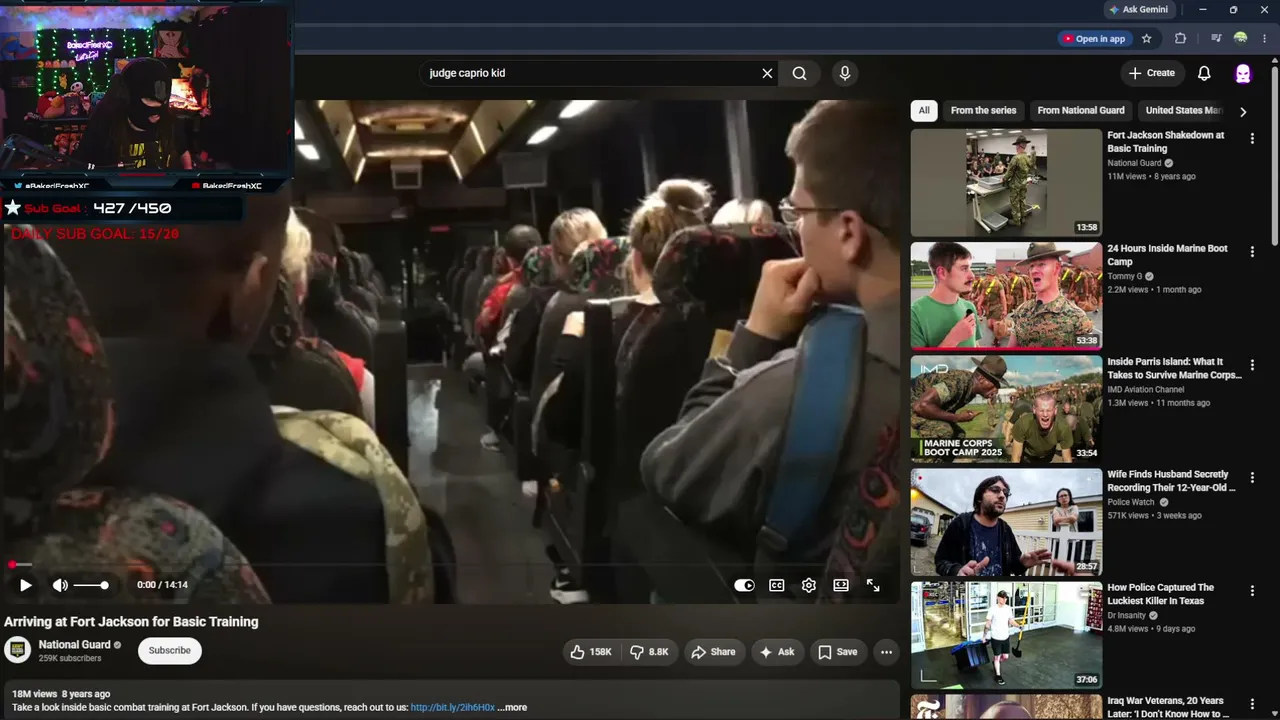Adjust the video volume slider
Screen dimensions: 1280x720
(x=90, y=585)
